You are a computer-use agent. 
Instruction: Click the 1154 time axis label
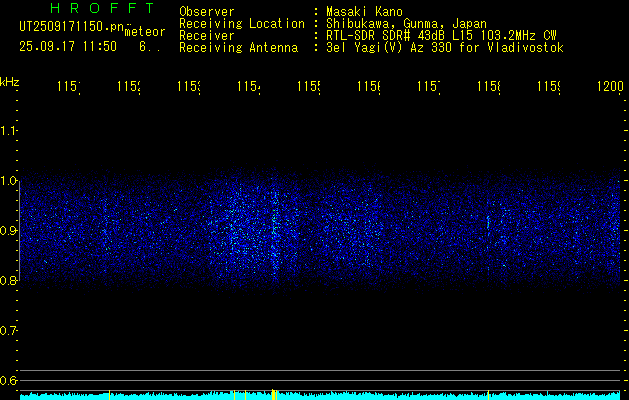click(249, 86)
